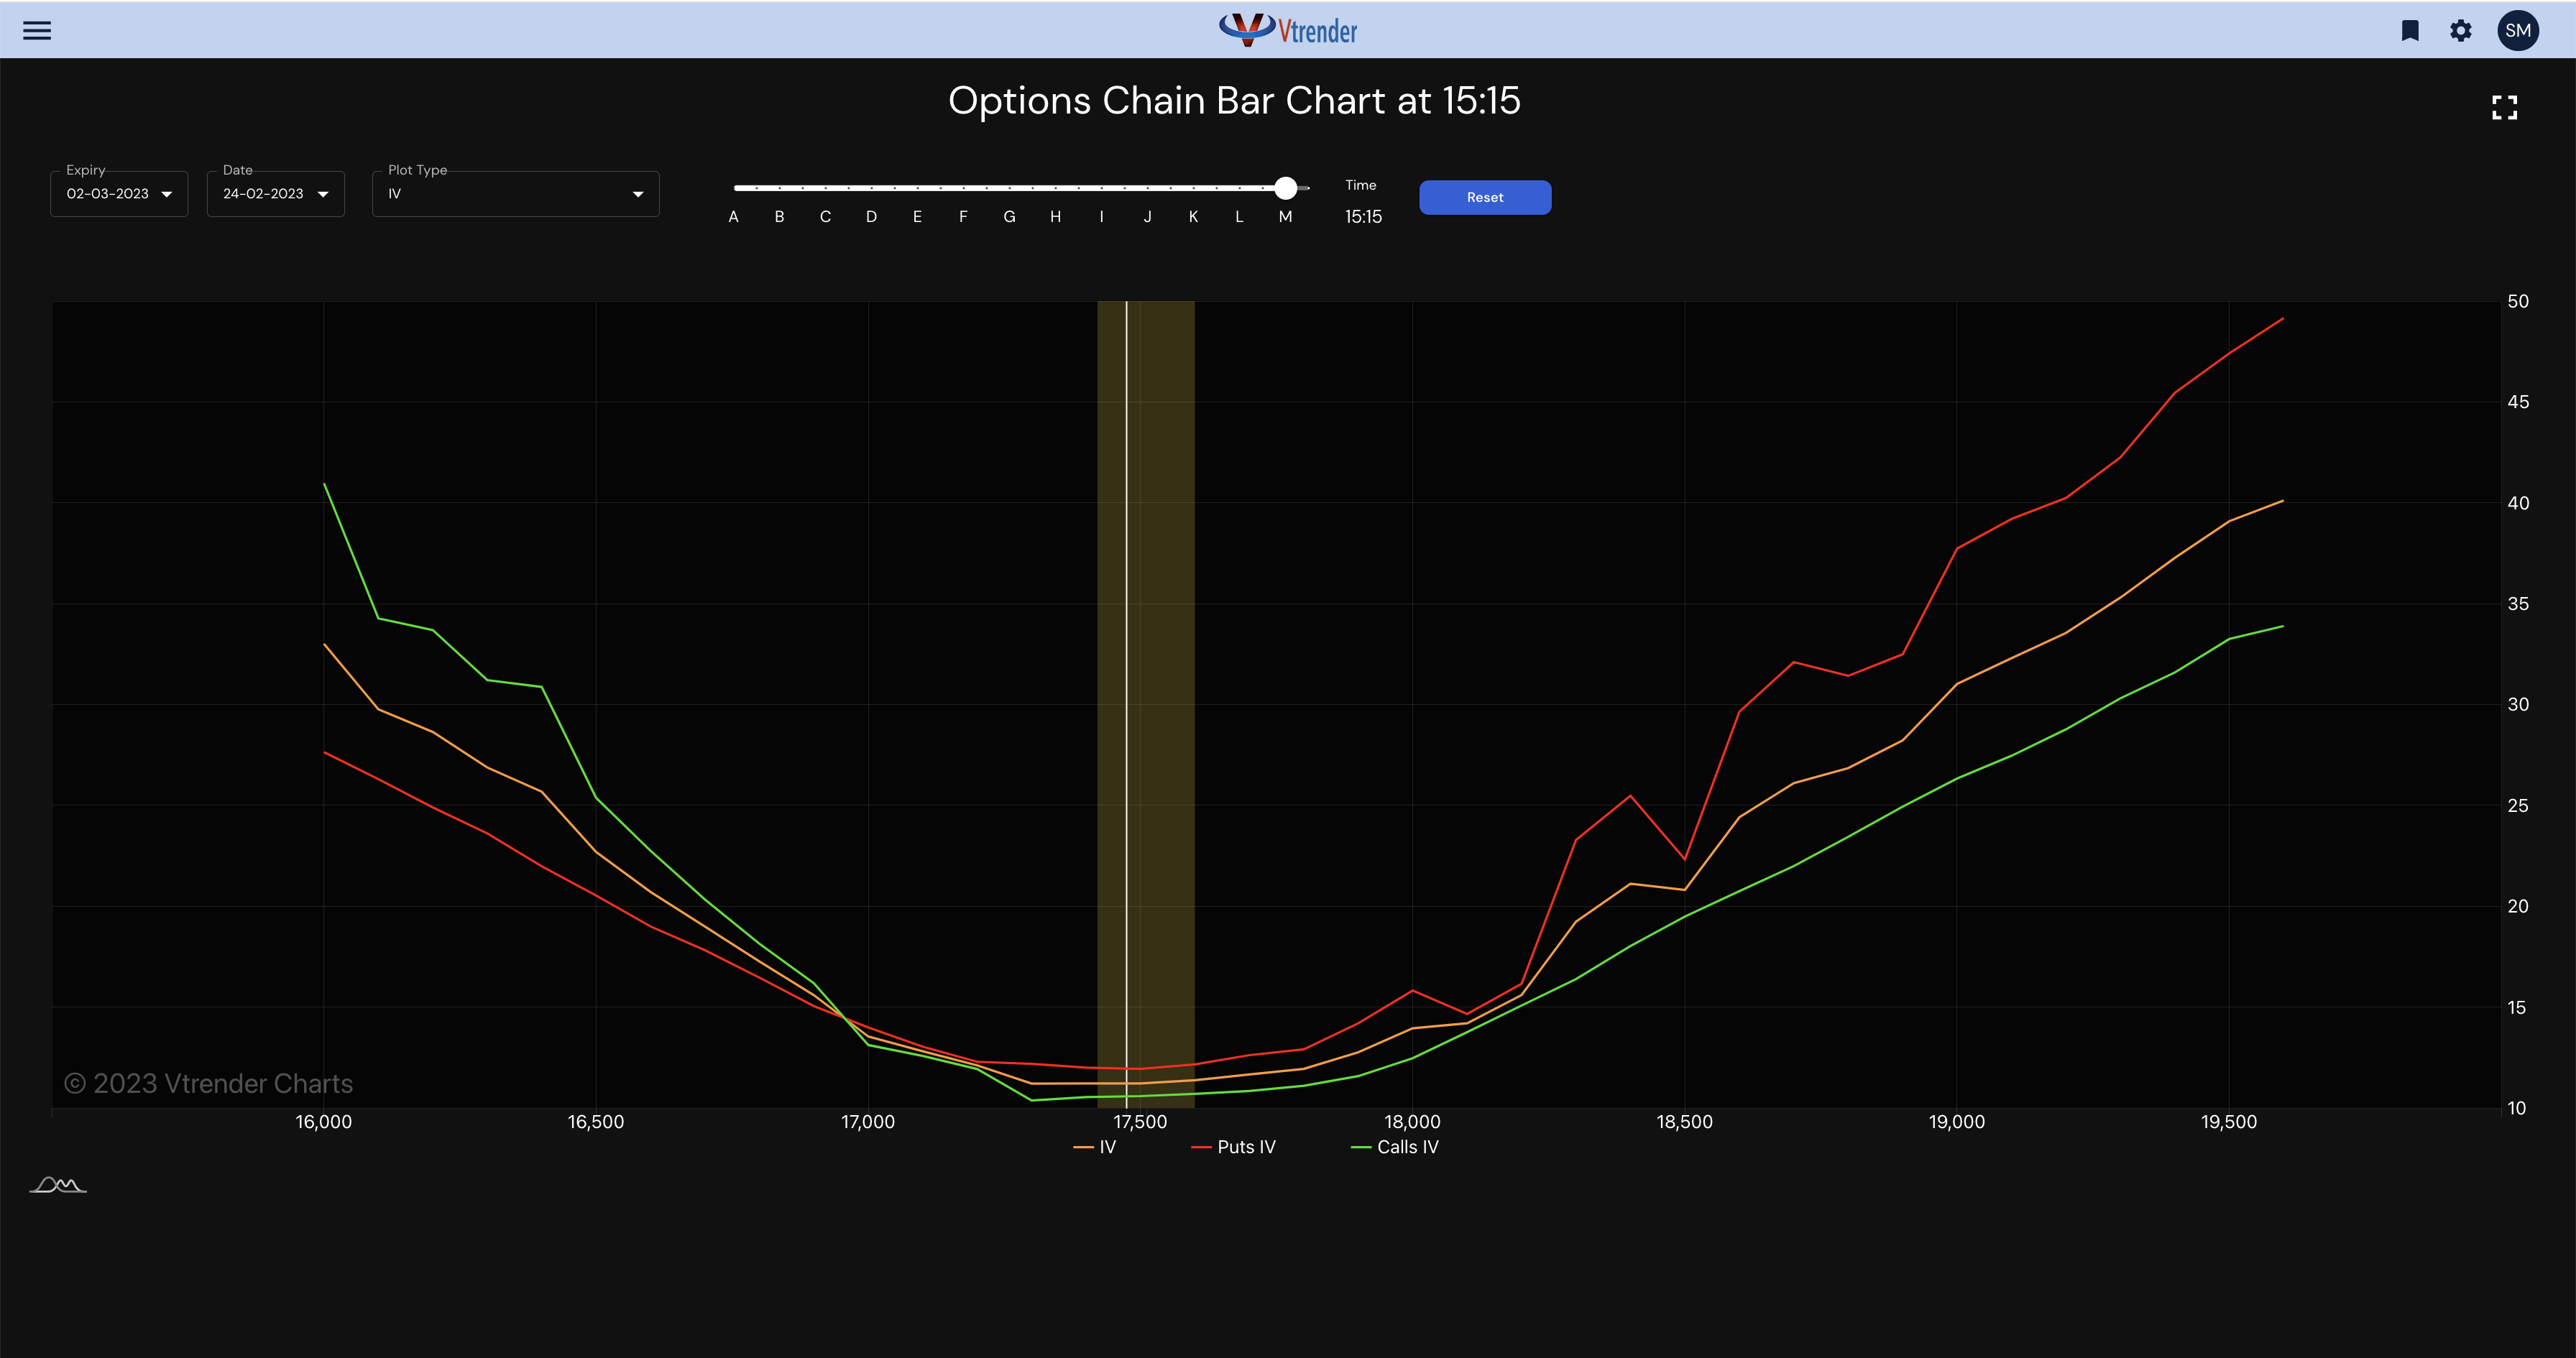Click the 16,000 x-axis label
Image resolution: width=2576 pixels, height=1358 pixels.
click(324, 1122)
